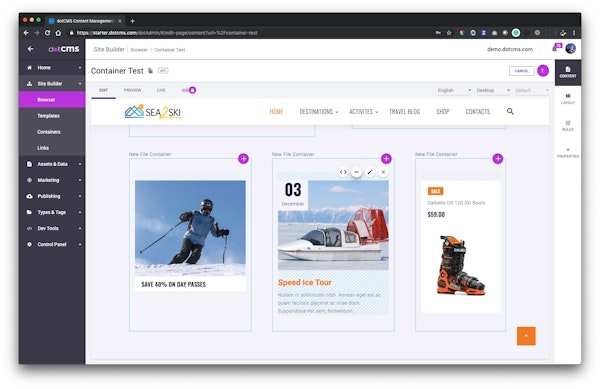Add content to the ski boots container

[498, 159]
